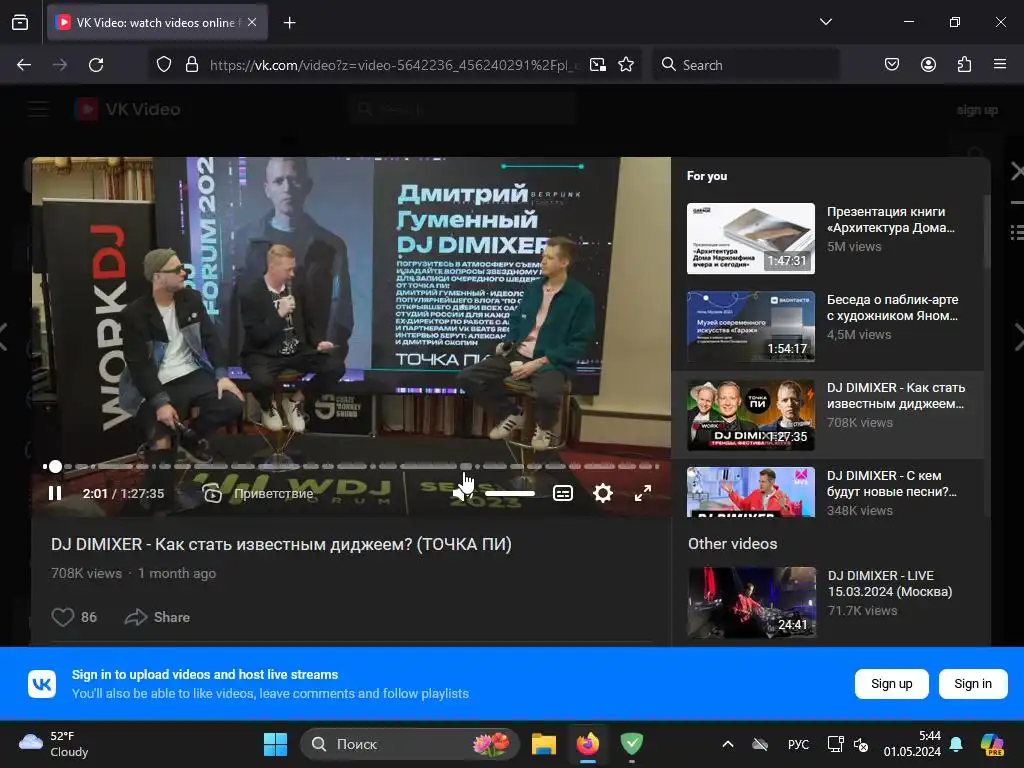List all tabs dropdown arrow
The height and width of the screenshot is (768, 1024).
[825, 22]
